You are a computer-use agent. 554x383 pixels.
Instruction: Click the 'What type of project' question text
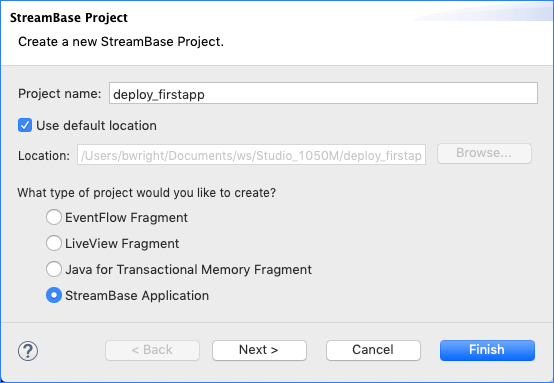pyautogui.click(x=147, y=193)
